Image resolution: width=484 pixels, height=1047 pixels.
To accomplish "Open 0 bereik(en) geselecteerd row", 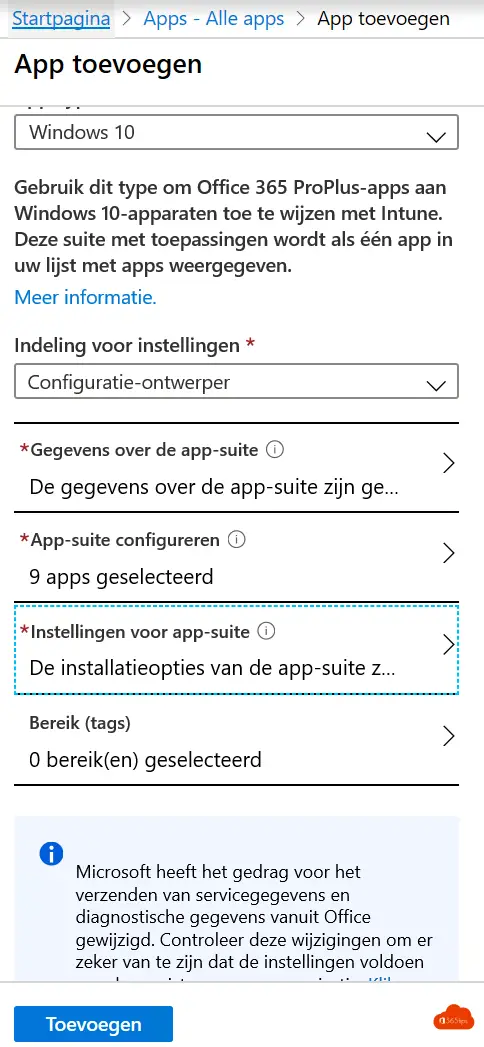I will tap(236, 741).
